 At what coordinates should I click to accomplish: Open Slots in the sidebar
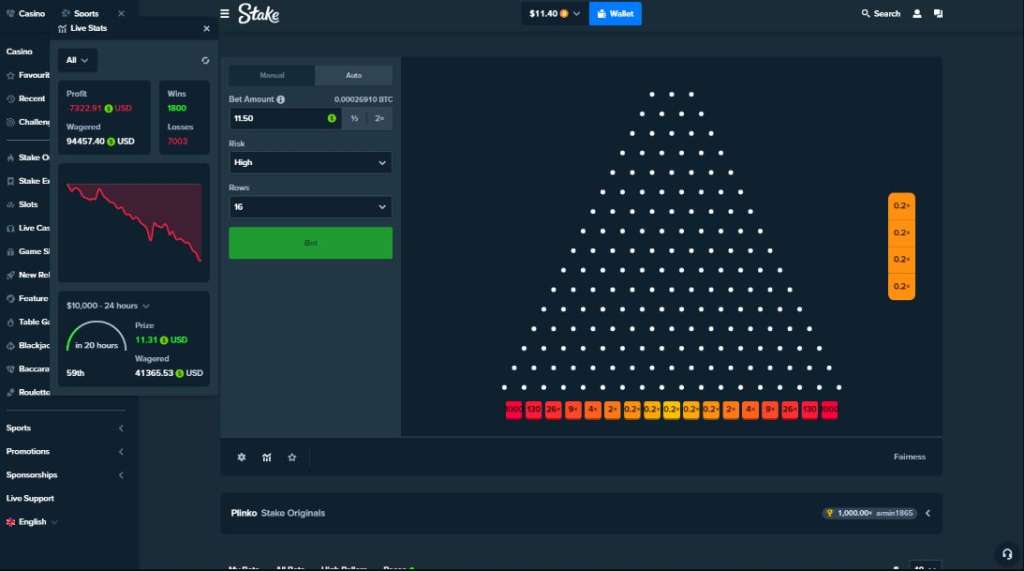pyautogui.click(x=22, y=204)
